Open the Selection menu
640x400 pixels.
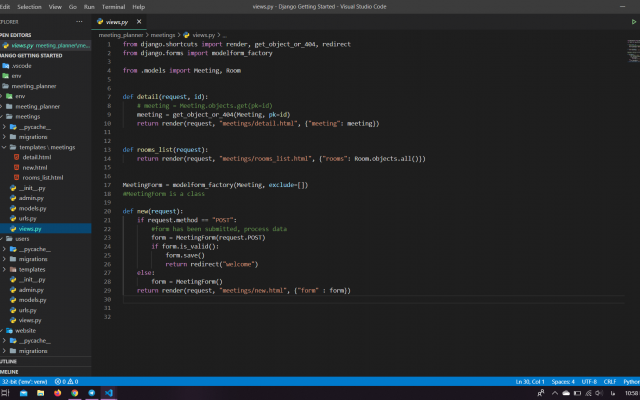click(x=29, y=7)
